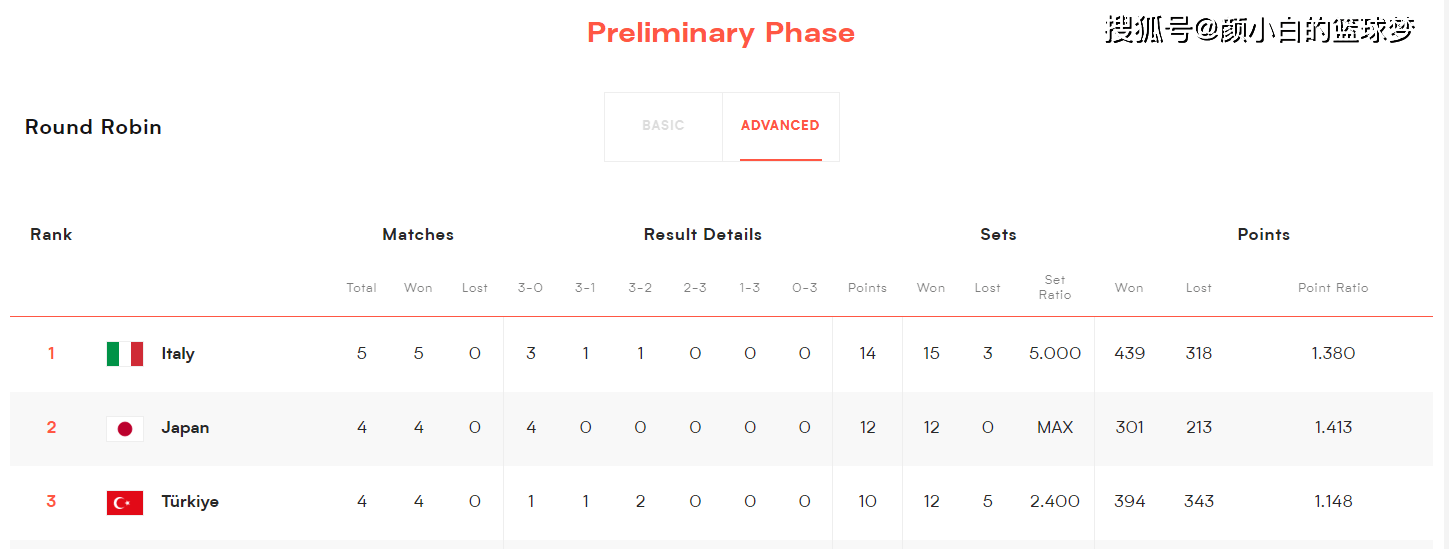Click the Set Ratio column header
The width and height of the screenshot is (1449, 549).
1054,287
